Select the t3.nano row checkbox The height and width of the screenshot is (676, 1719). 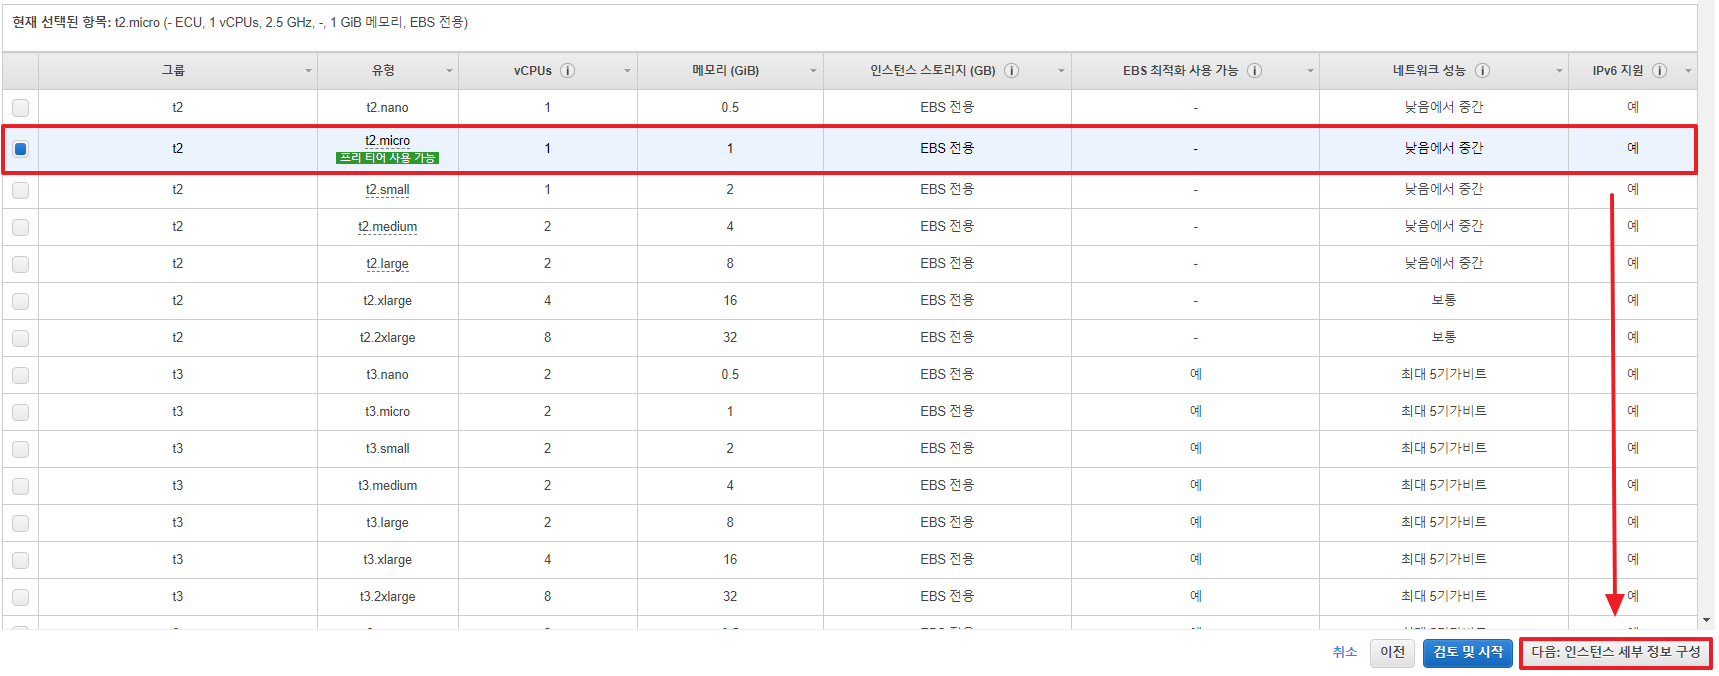pos(20,375)
